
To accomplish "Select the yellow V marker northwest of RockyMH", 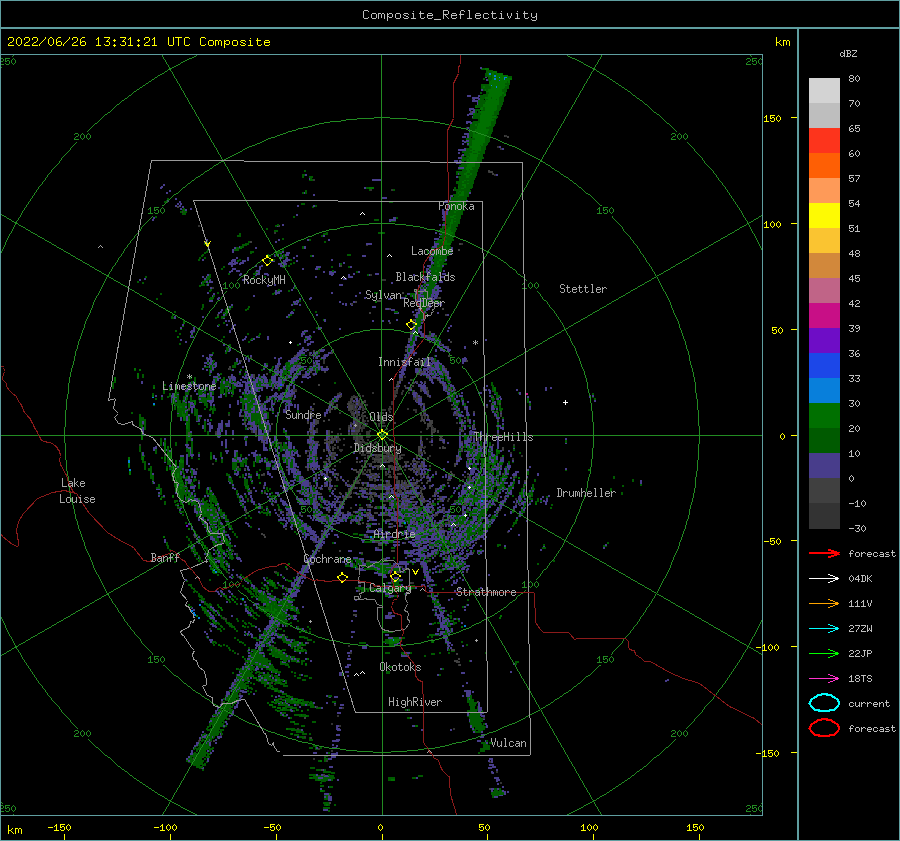I will pos(207,244).
